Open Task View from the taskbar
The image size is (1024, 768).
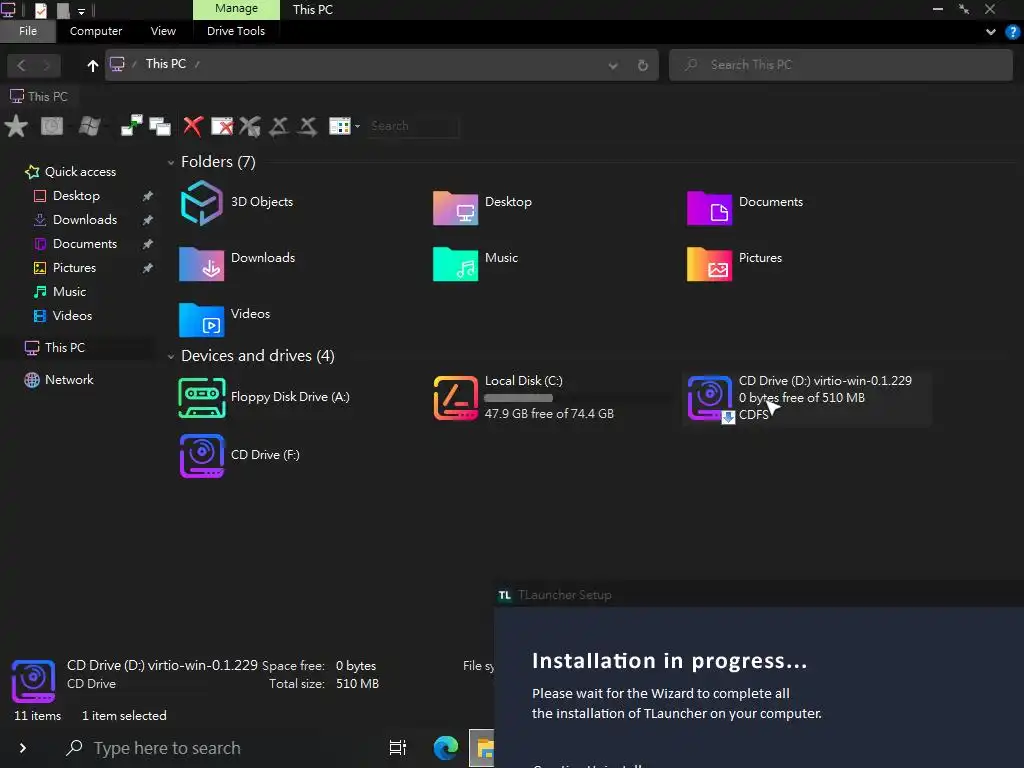coord(398,748)
